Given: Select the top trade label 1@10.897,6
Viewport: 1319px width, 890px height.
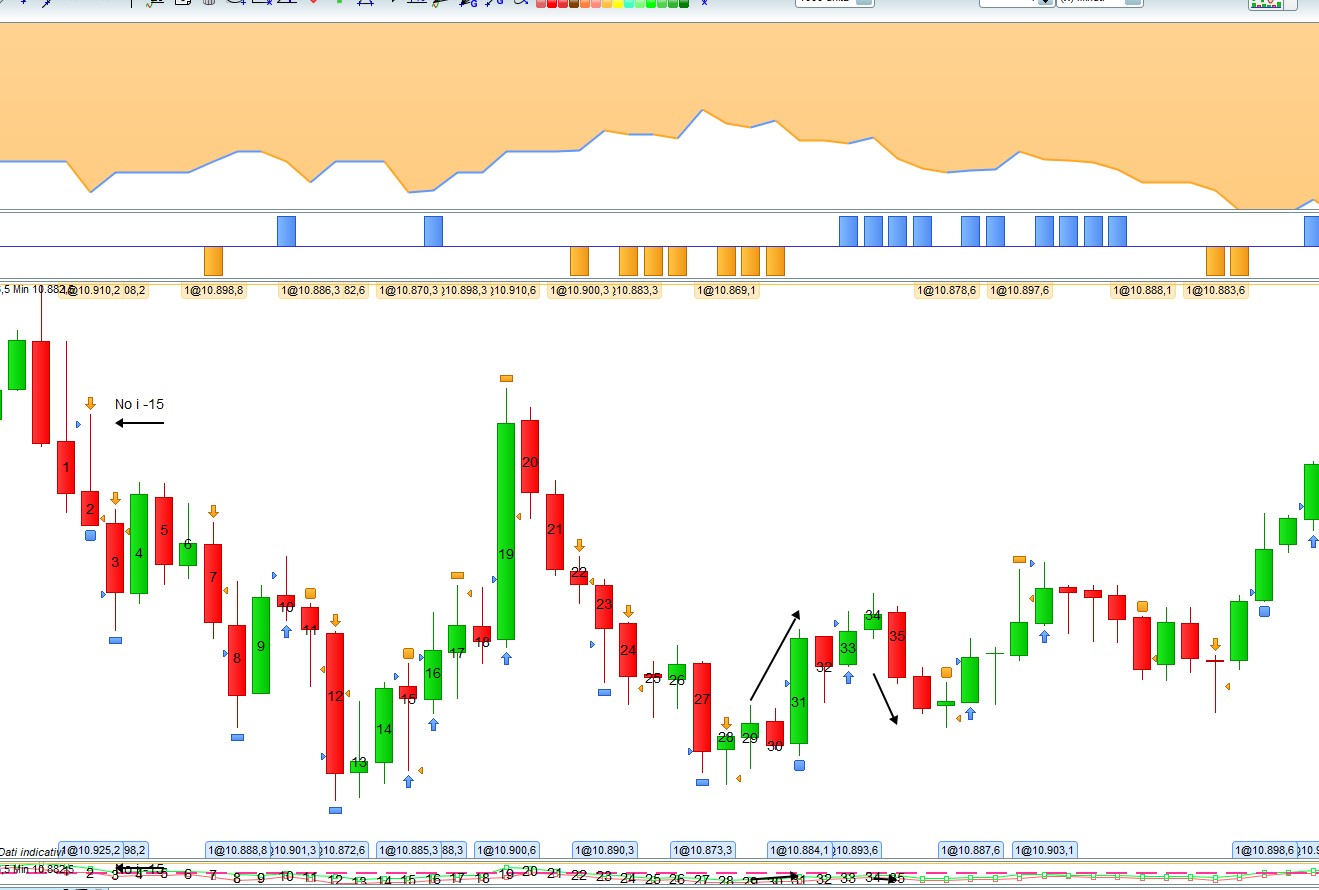Looking at the screenshot, I should [x=1020, y=290].
